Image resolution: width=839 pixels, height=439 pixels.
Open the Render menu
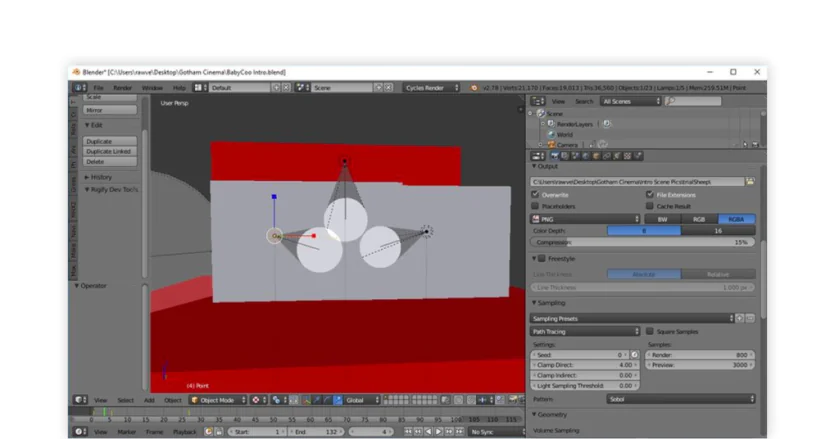pos(123,88)
